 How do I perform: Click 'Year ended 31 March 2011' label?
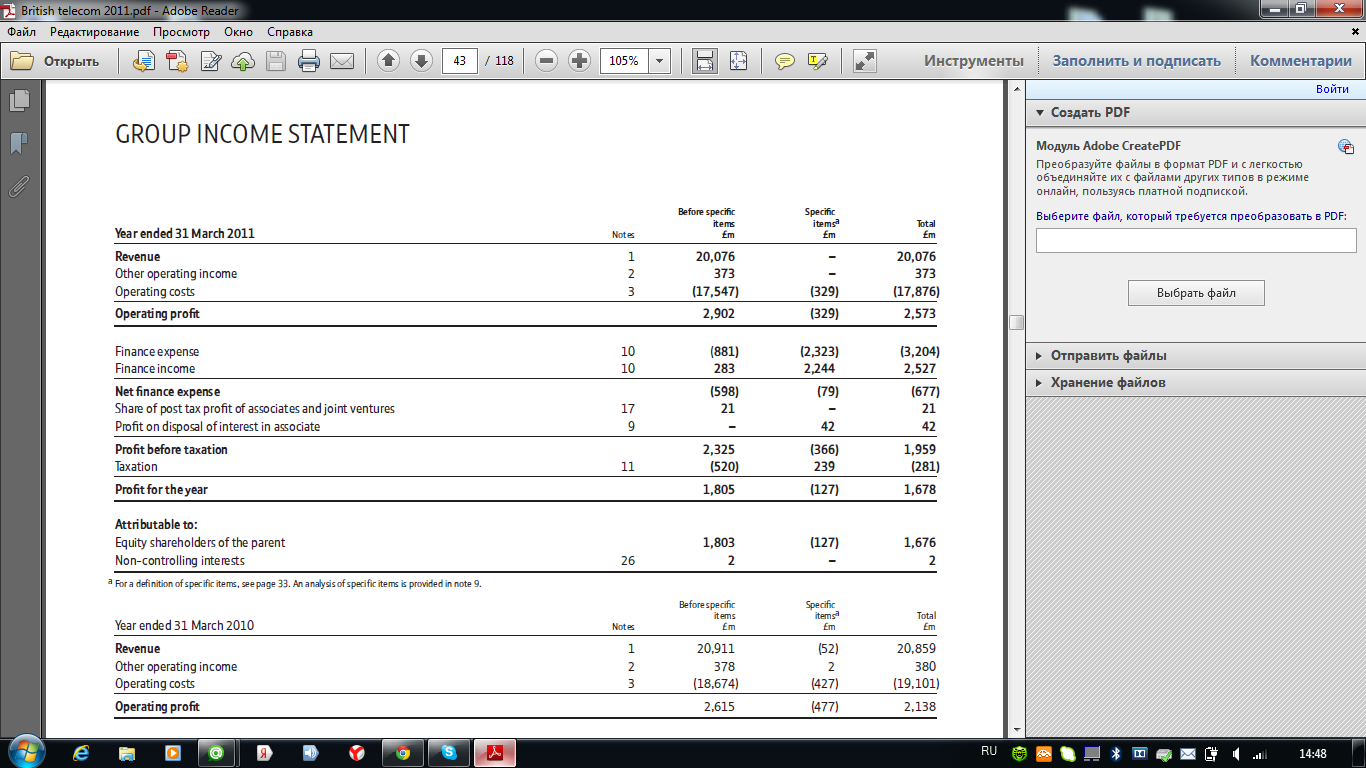coord(185,234)
